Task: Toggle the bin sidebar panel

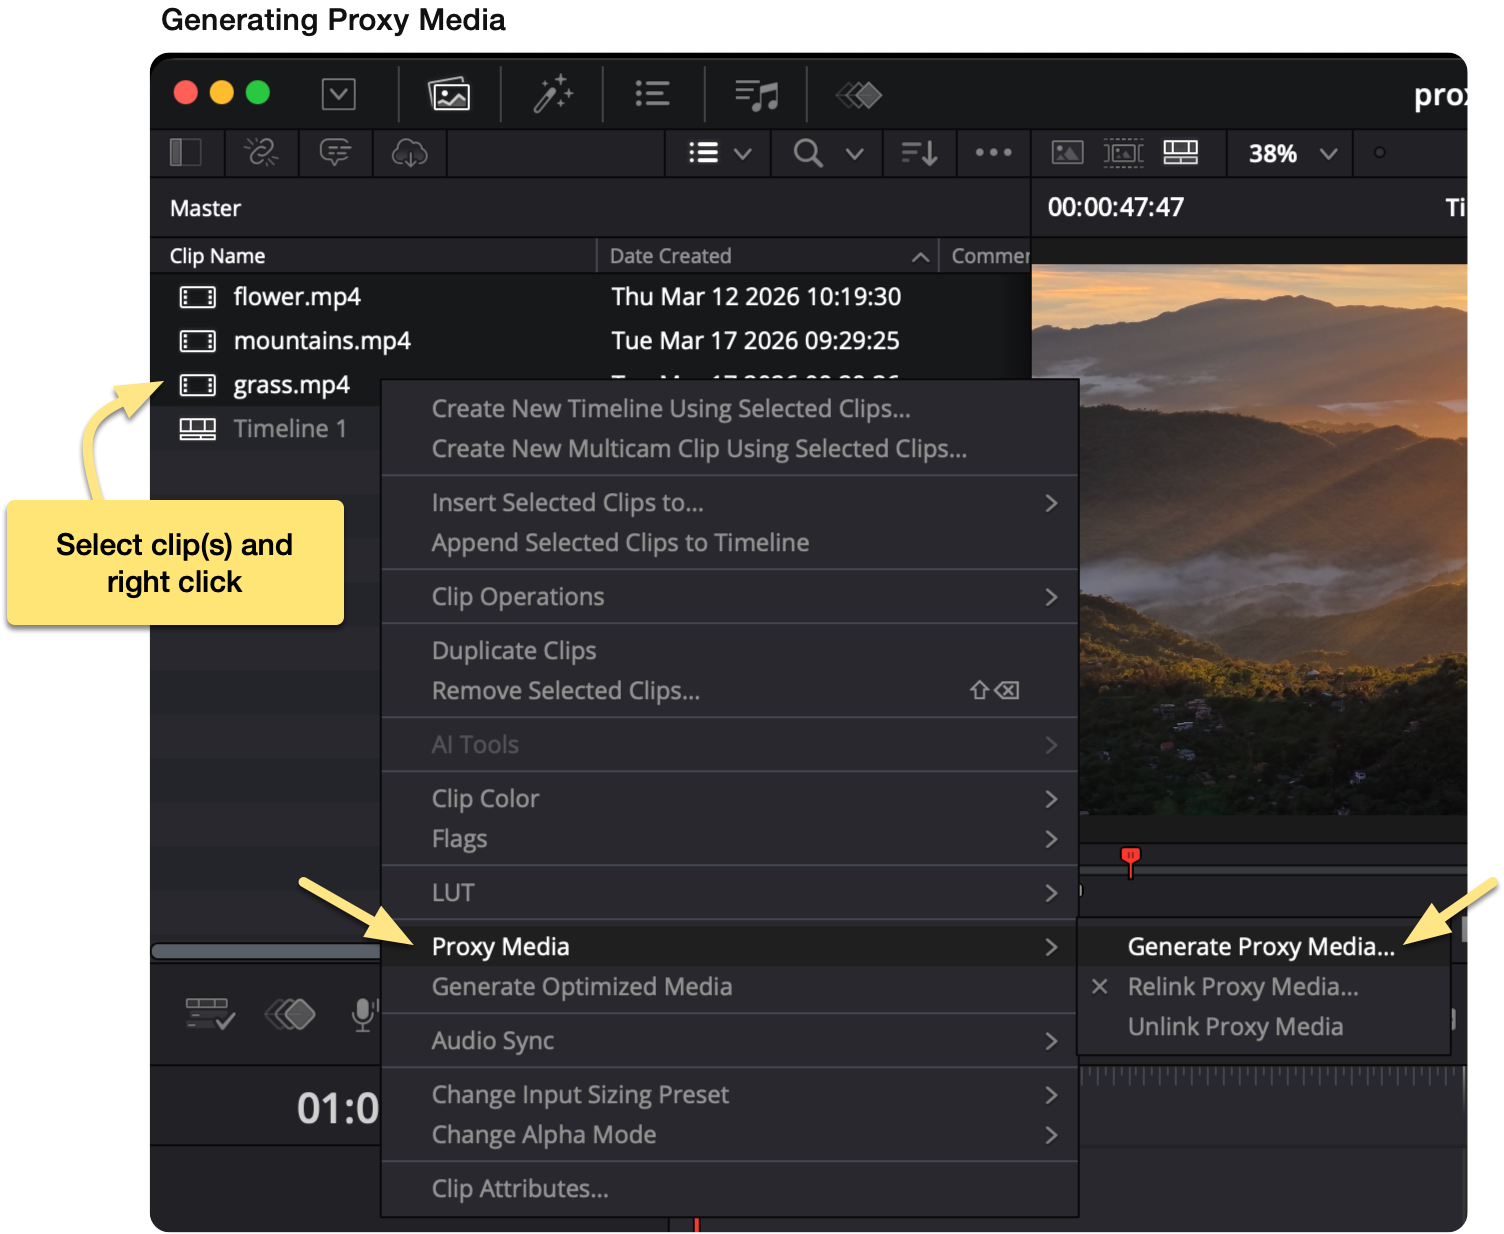Action: (184, 153)
